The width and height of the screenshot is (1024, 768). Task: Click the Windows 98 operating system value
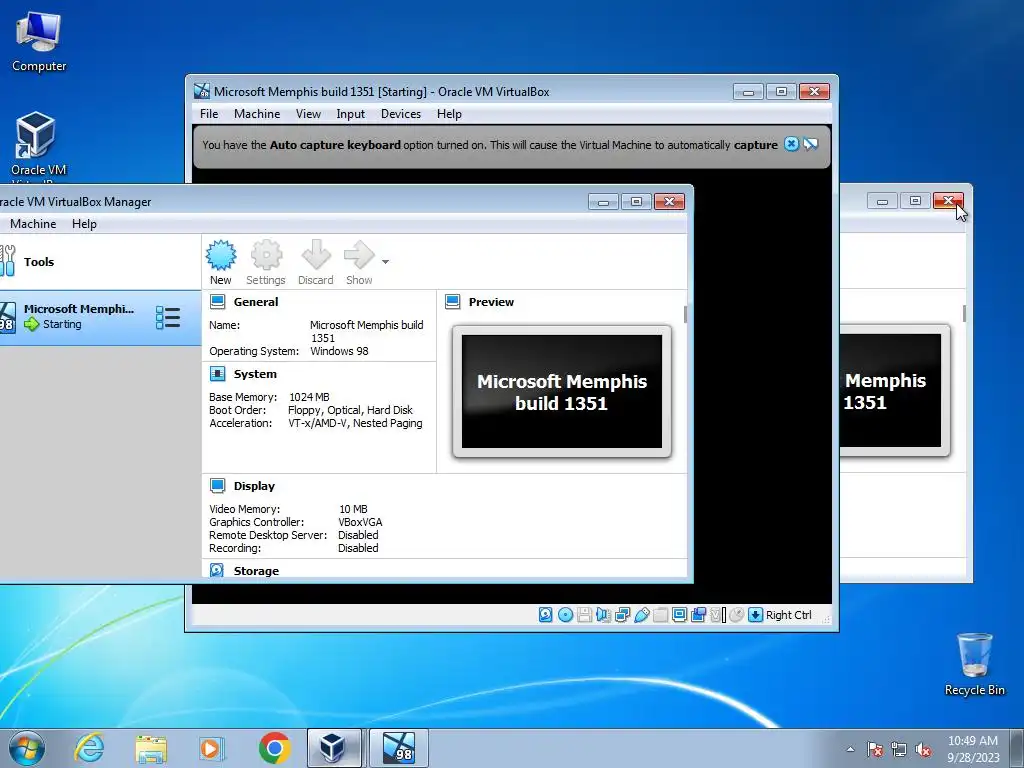[x=339, y=351]
